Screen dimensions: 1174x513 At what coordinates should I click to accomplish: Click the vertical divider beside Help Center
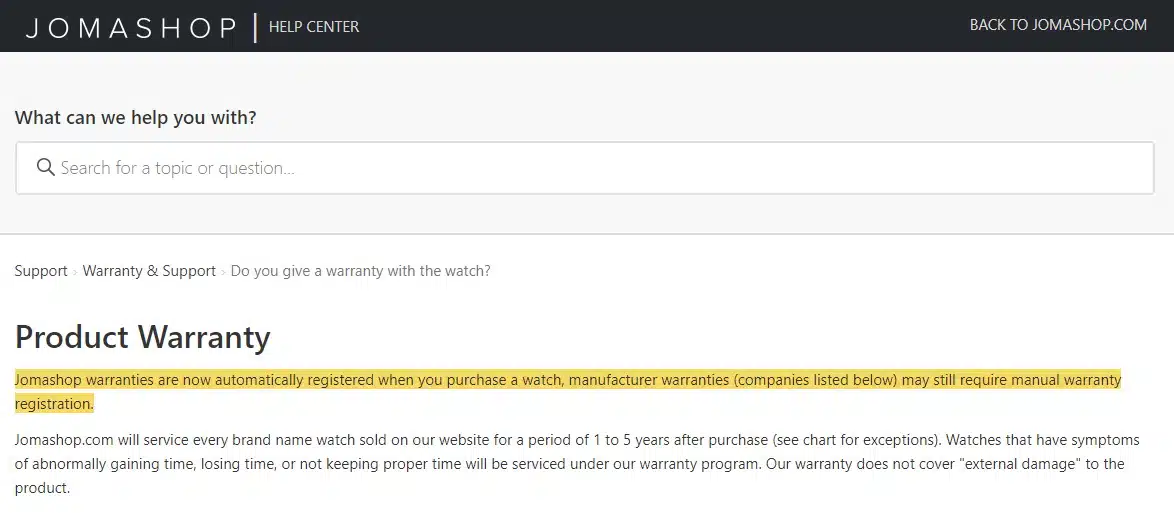click(255, 28)
